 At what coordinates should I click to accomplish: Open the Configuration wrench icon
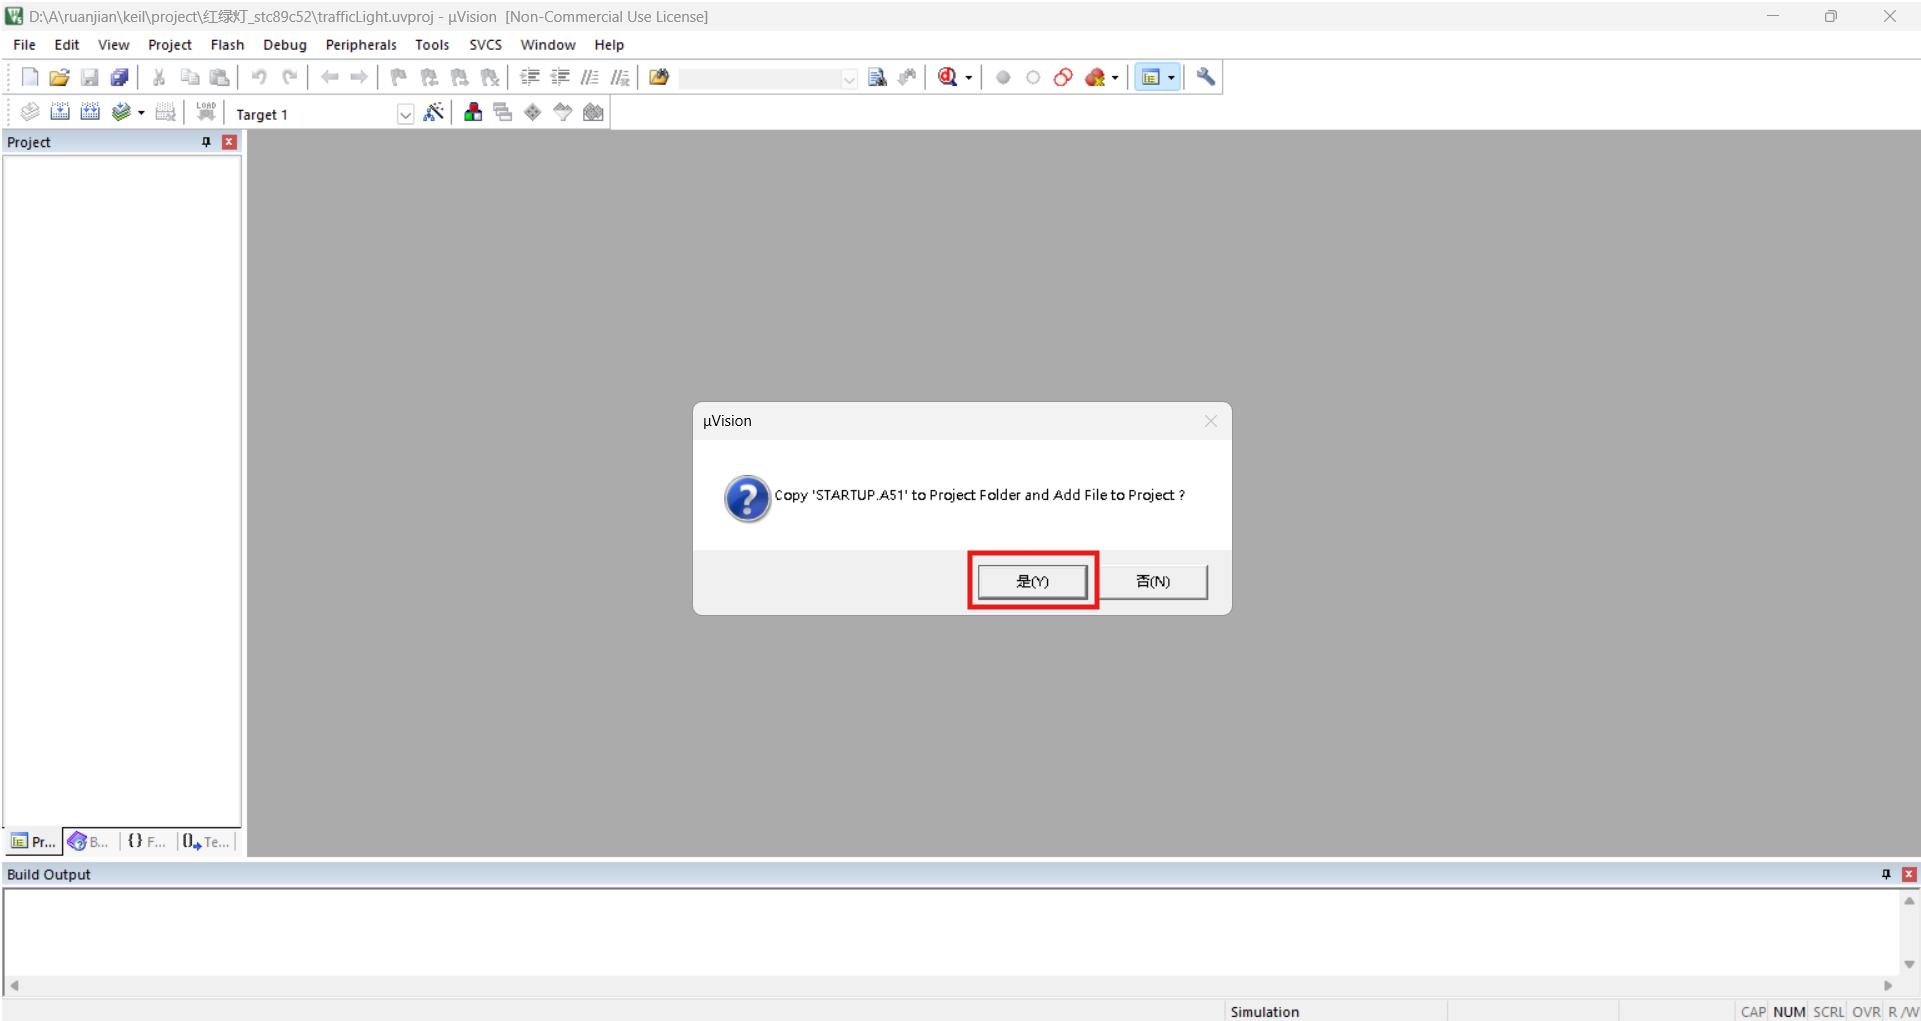(1206, 77)
